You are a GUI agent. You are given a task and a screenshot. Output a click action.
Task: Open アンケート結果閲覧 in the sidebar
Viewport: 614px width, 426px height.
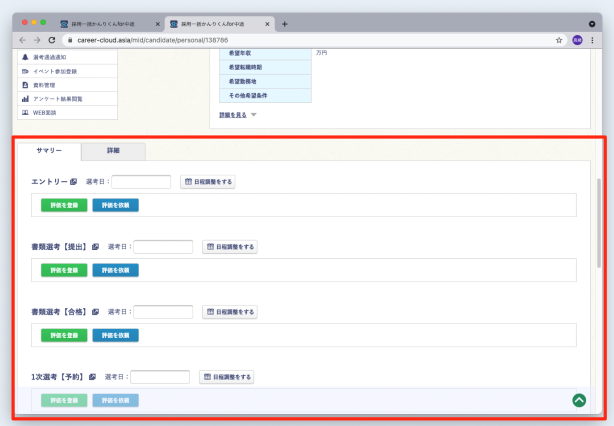click(58, 99)
